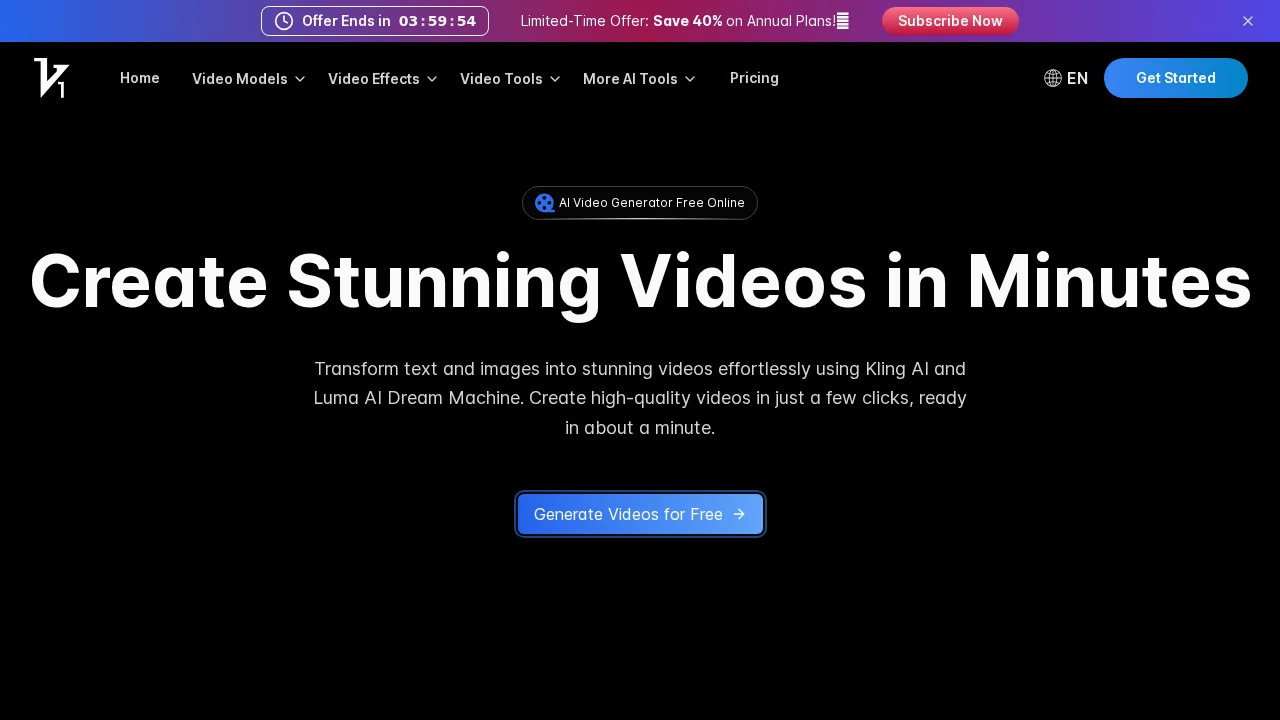Viewport: 1280px width, 720px height.
Task: Click the clock icon in the offer banner
Action: click(284, 21)
